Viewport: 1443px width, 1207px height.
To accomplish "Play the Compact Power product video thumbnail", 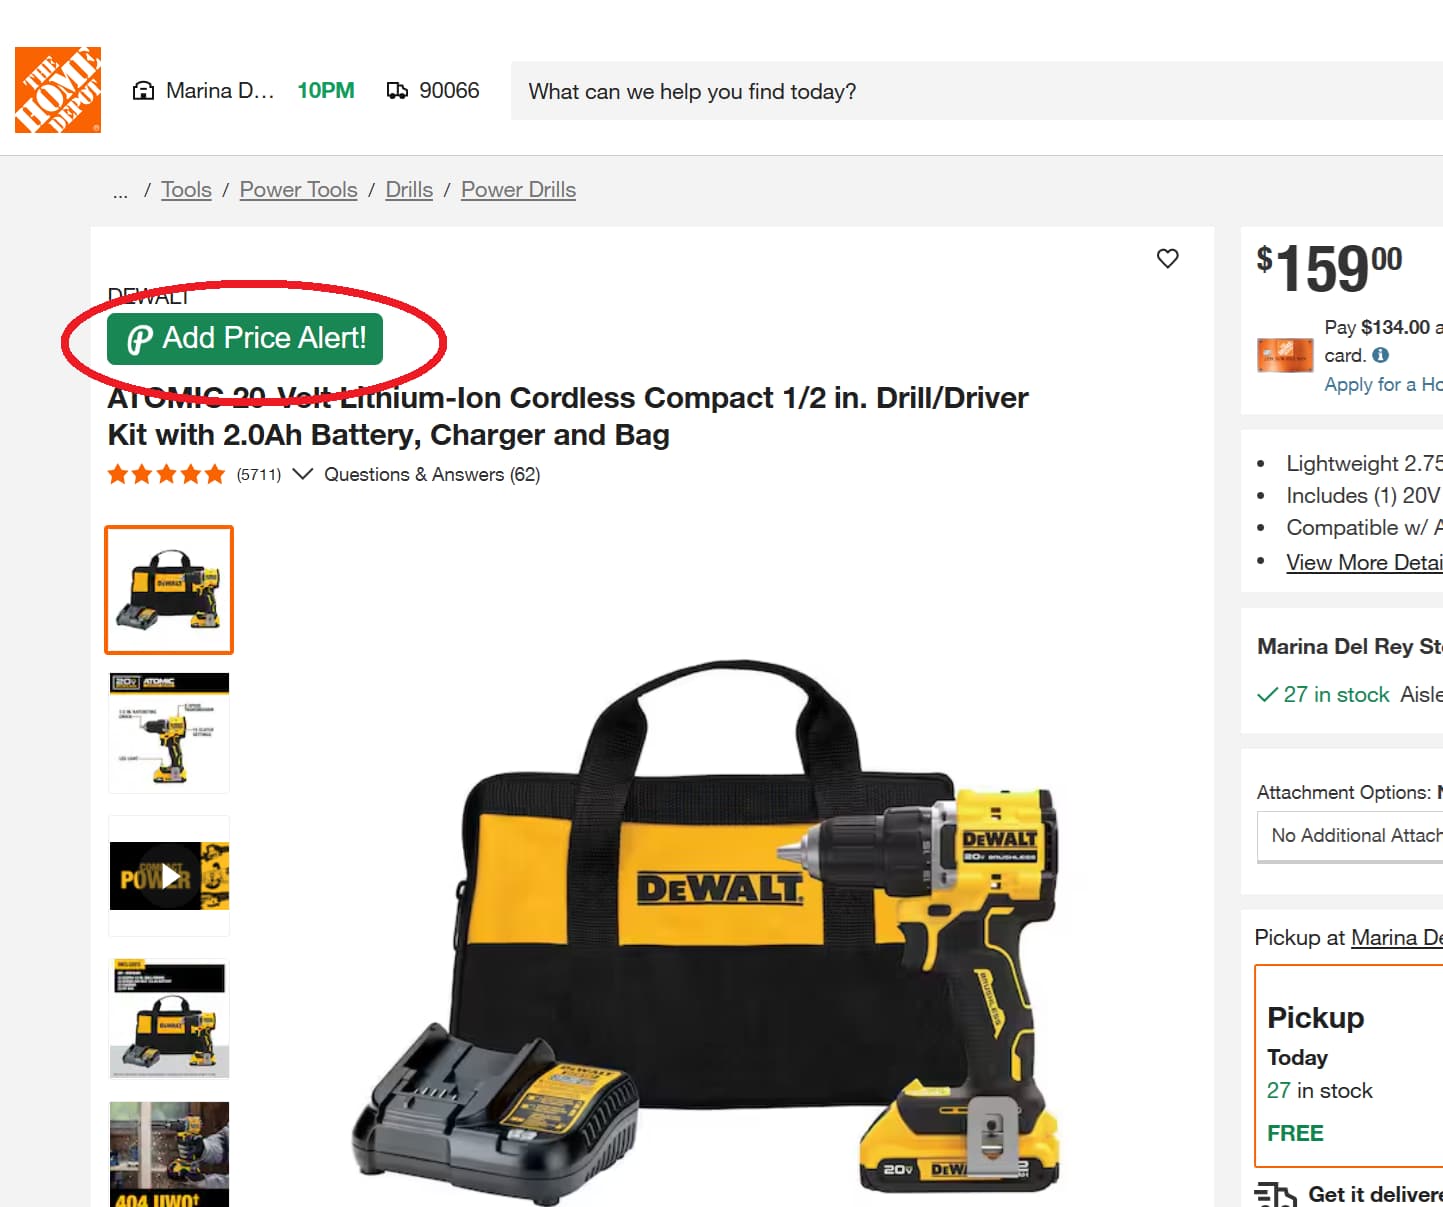I will (x=168, y=876).
